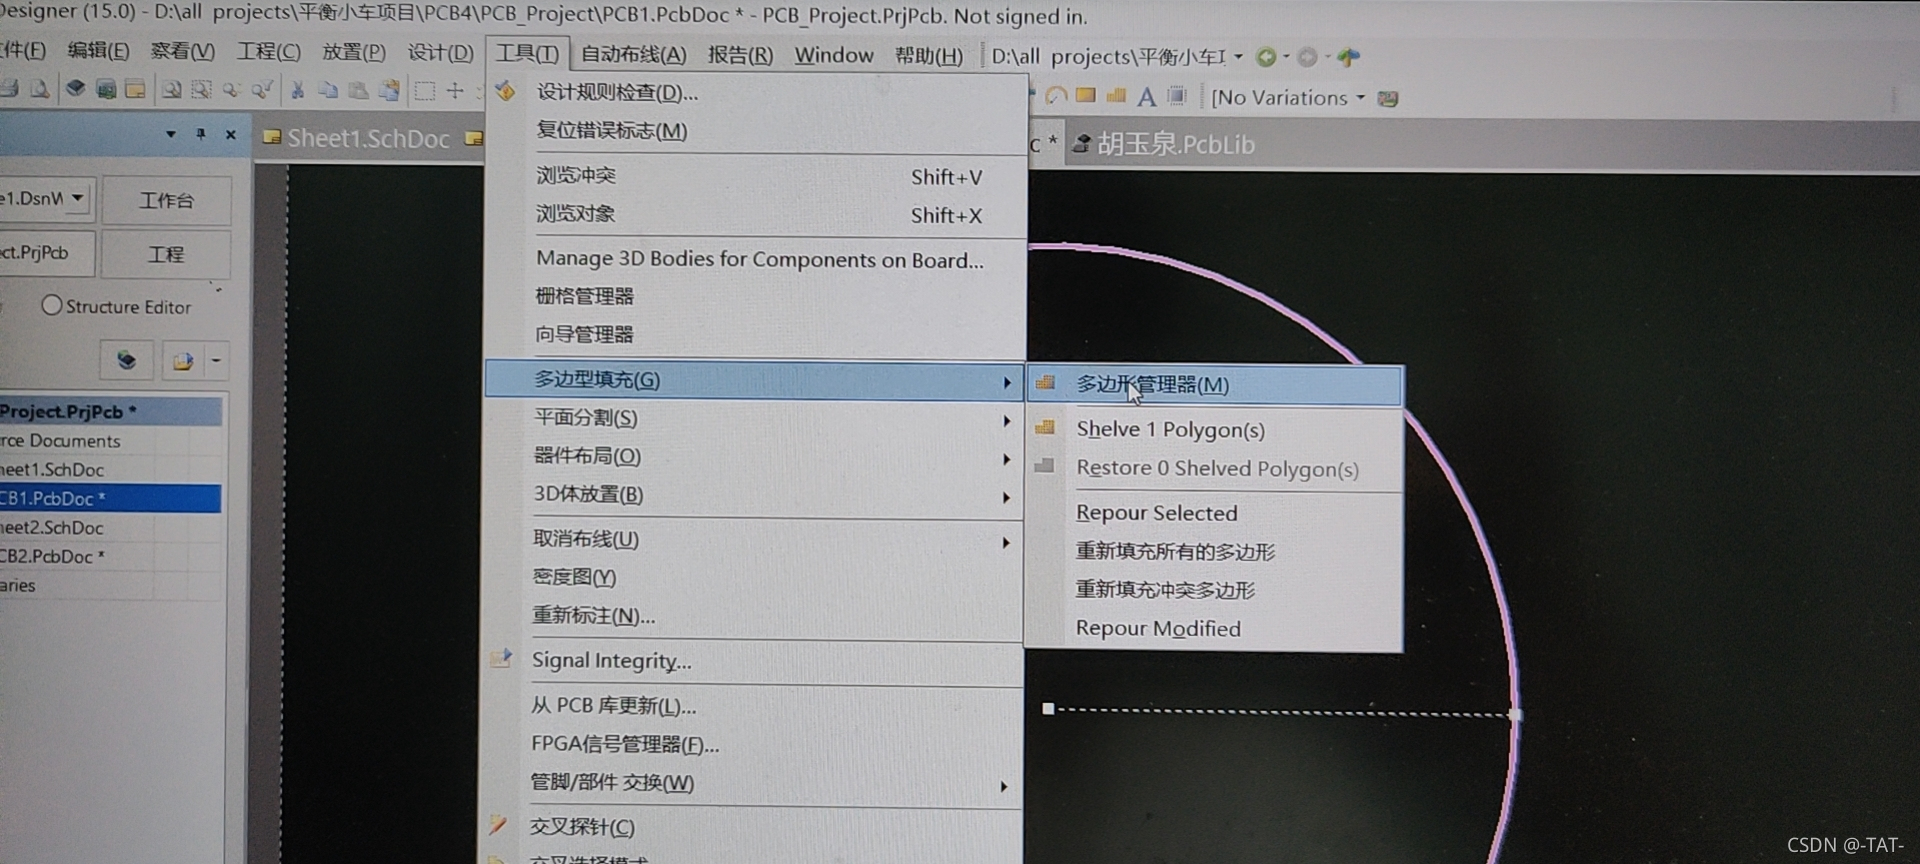Click the variant management icon beside No Variations
Viewport: 1920px width, 864px height.
[x=1388, y=98]
